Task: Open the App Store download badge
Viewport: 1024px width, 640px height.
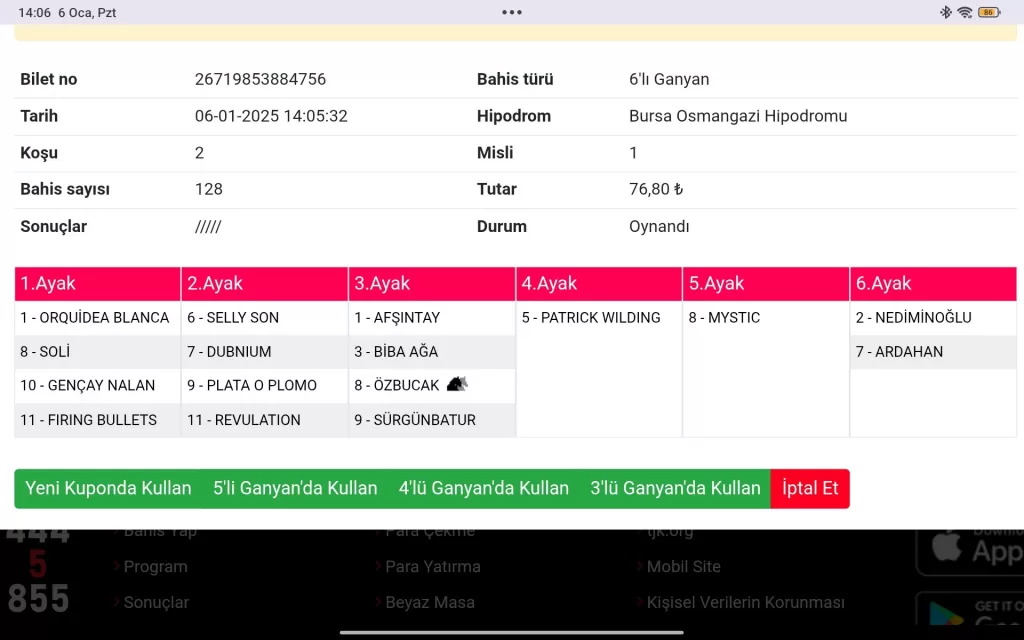Action: pyautogui.click(x=969, y=548)
